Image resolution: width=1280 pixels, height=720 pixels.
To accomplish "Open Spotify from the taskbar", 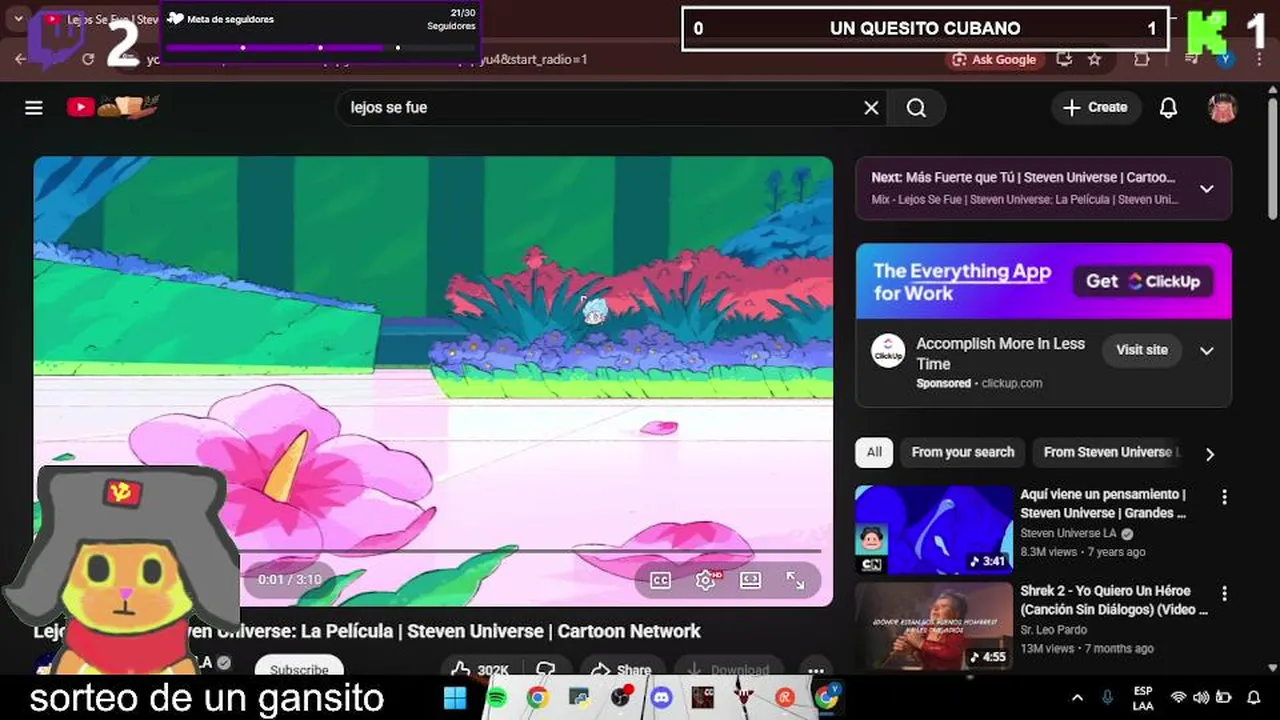I will [496, 697].
